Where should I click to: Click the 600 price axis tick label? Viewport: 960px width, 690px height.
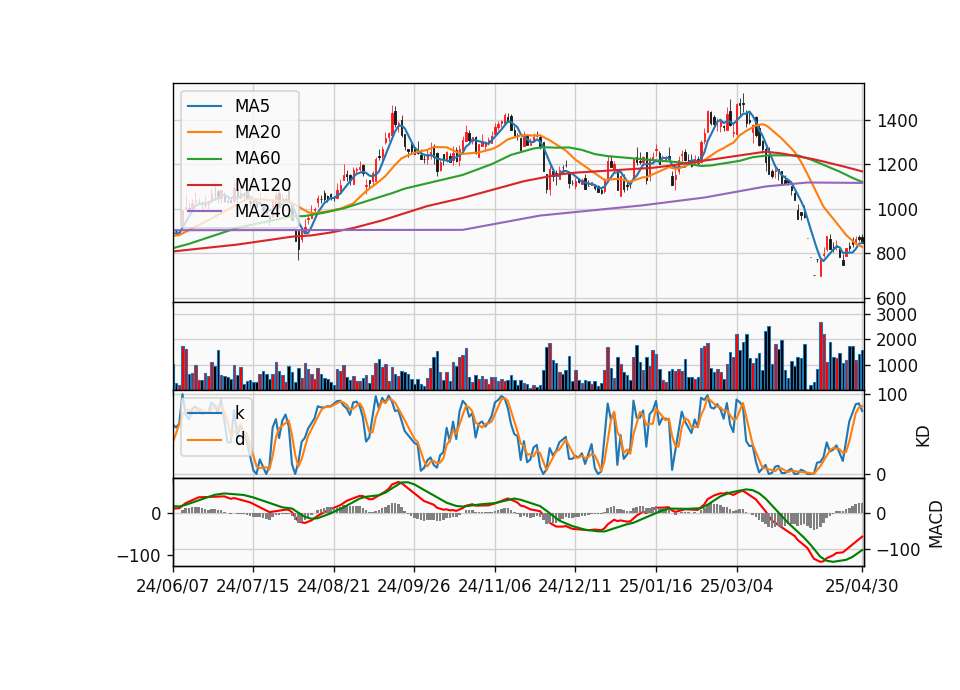(891, 299)
